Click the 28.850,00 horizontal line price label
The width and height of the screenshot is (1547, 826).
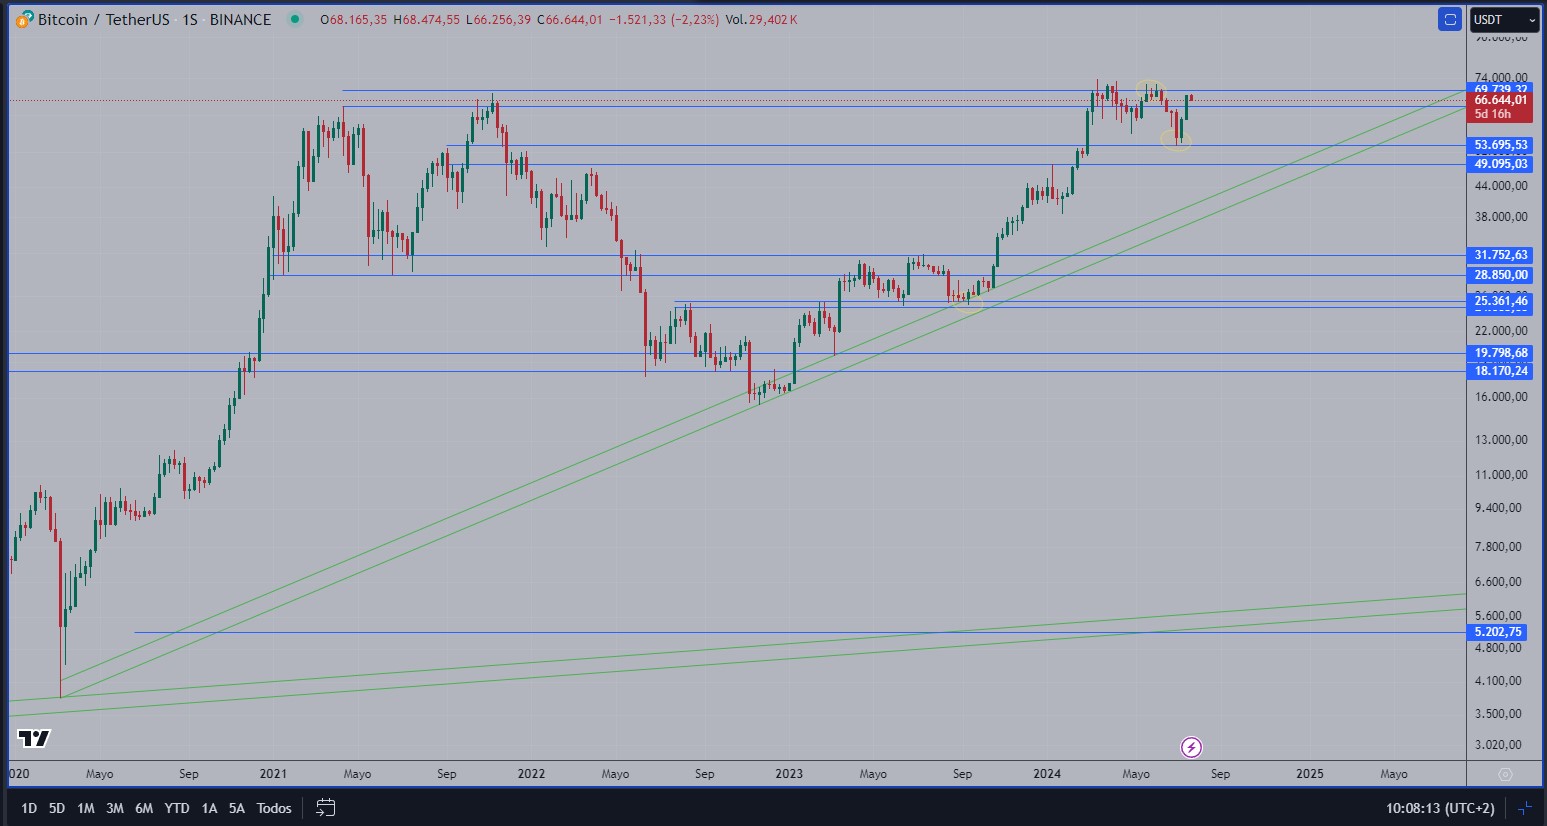coord(1501,275)
